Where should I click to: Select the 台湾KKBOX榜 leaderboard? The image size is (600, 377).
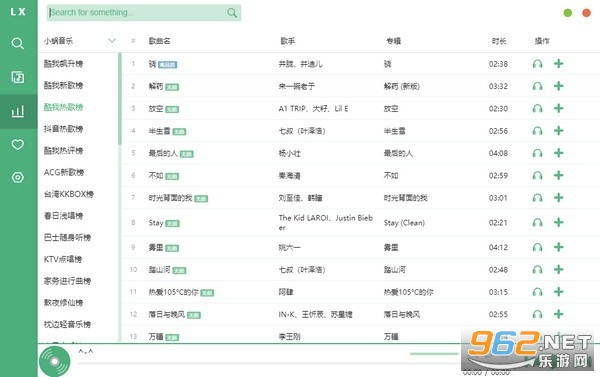tap(69, 194)
